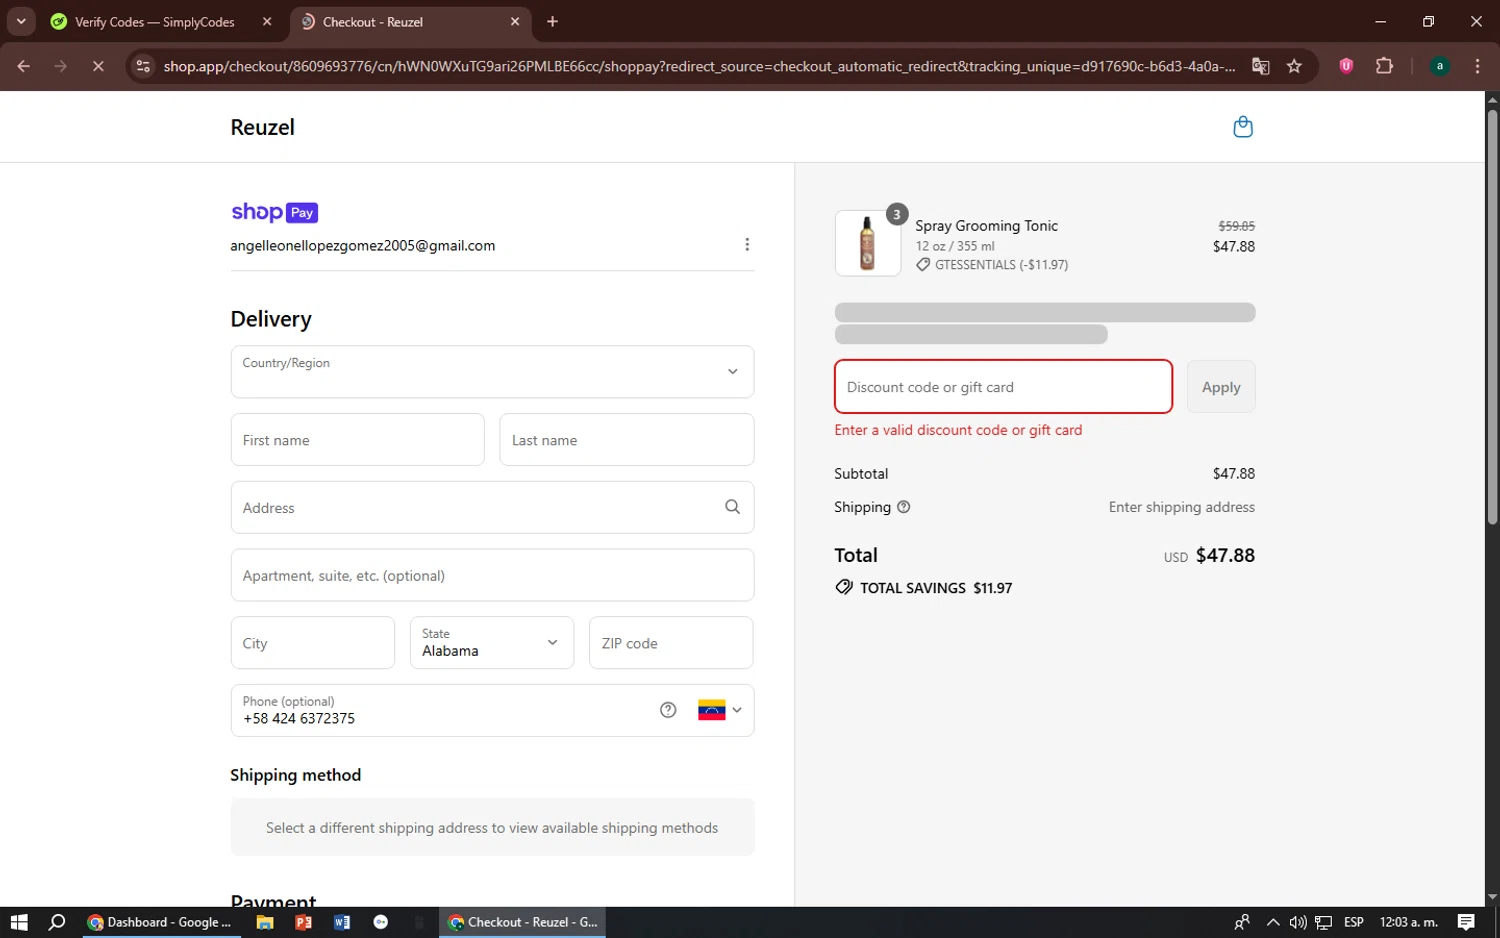Open PowerPoint from the taskbar
The width and height of the screenshot is (1500, 938).
[304, 922]
